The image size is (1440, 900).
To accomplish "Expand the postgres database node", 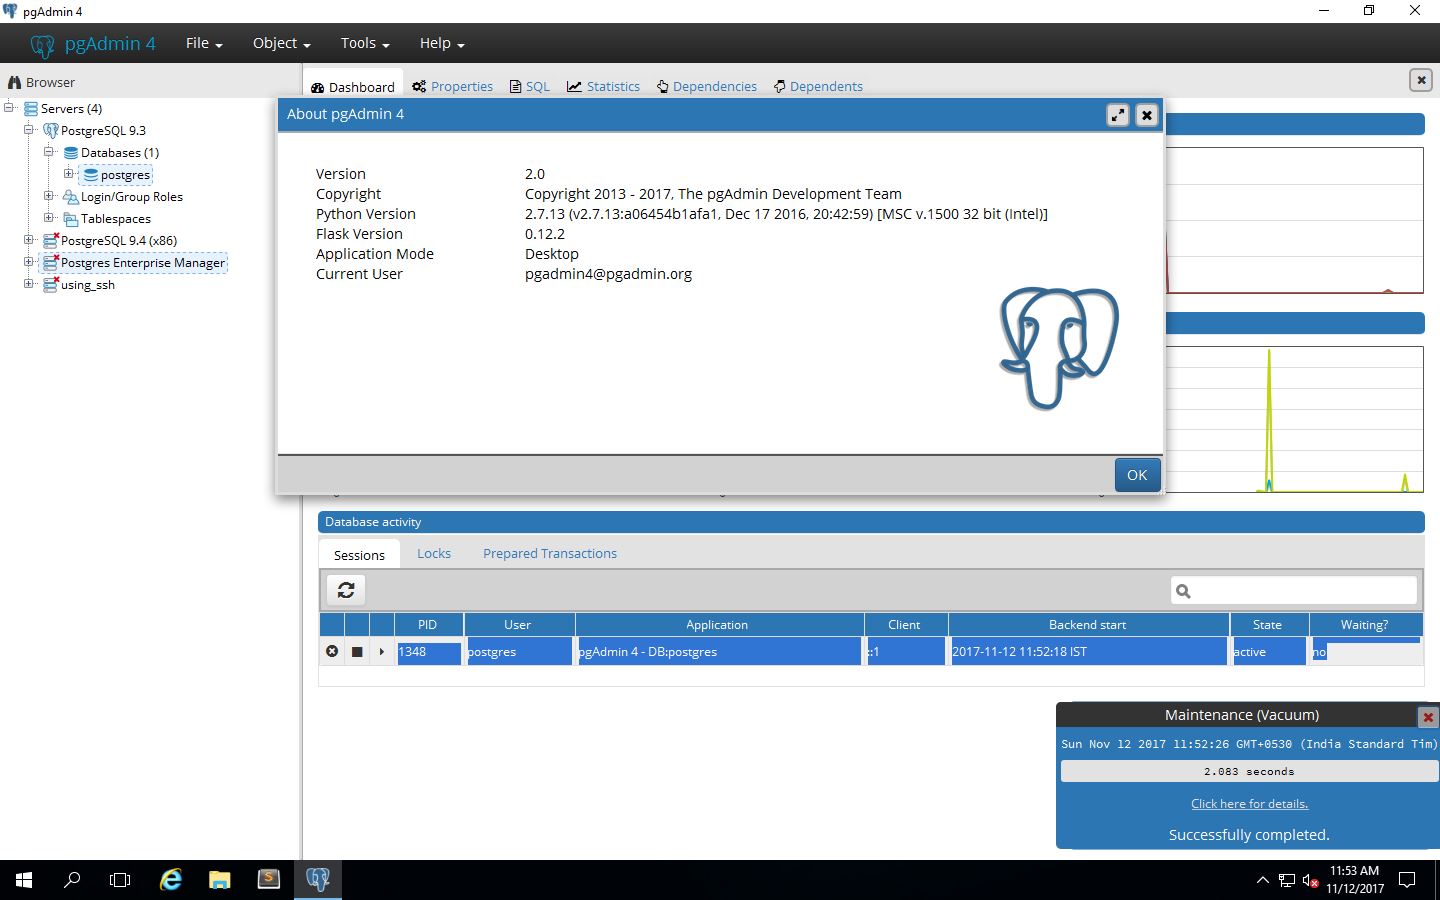I will tap(68, 174).
